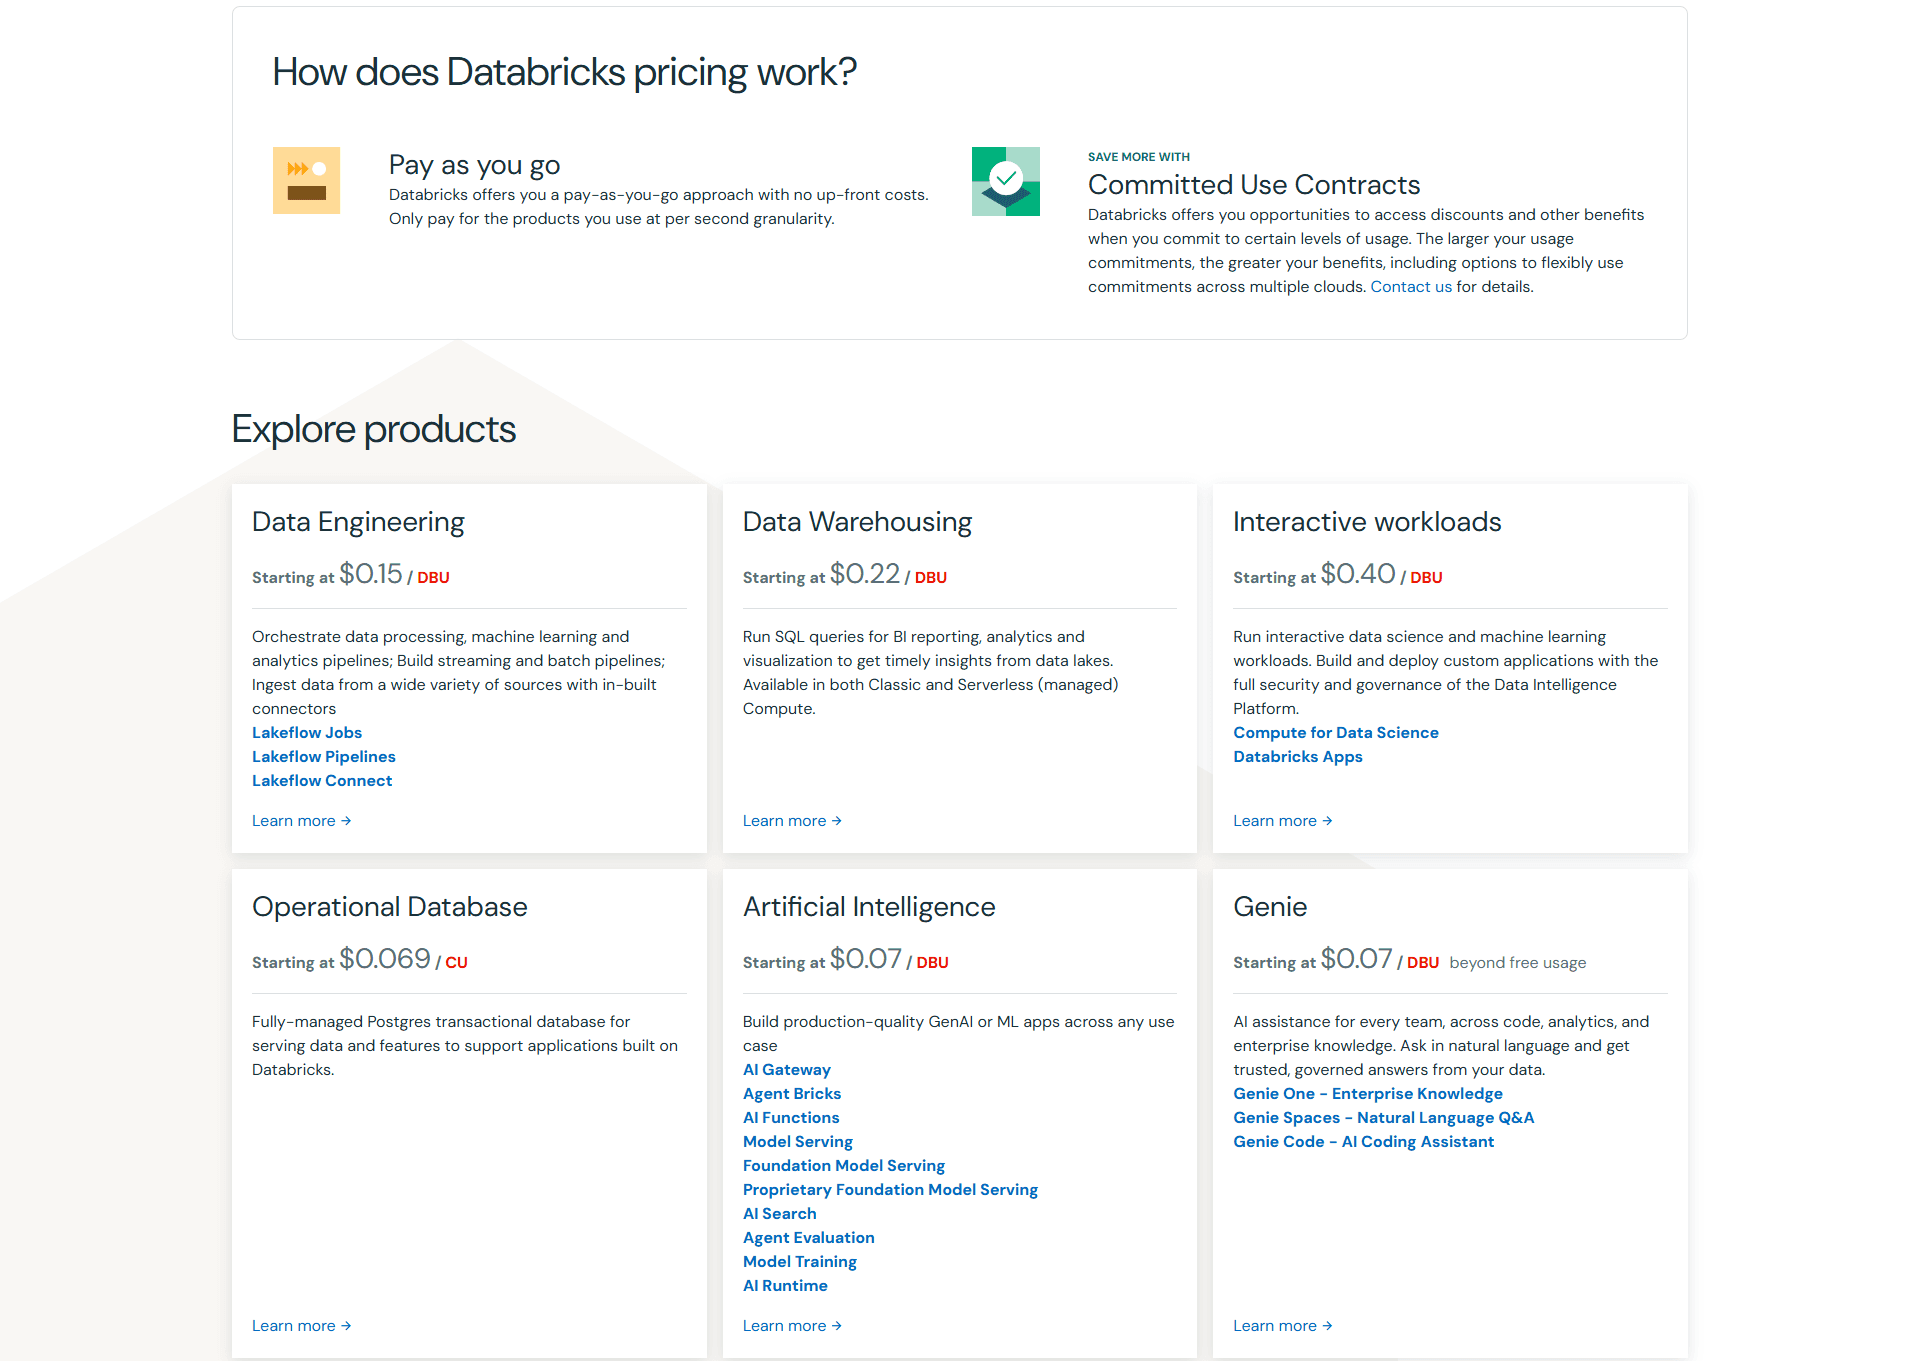Open the AI Gateway link
This screenshot has width=1920, height=1361.
point(787,1070)
